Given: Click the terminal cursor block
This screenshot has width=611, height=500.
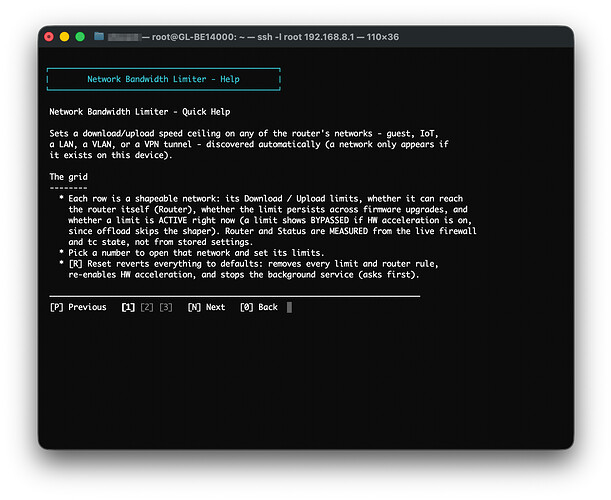Looking at the screenshot, I should click(x=289, y=307).
